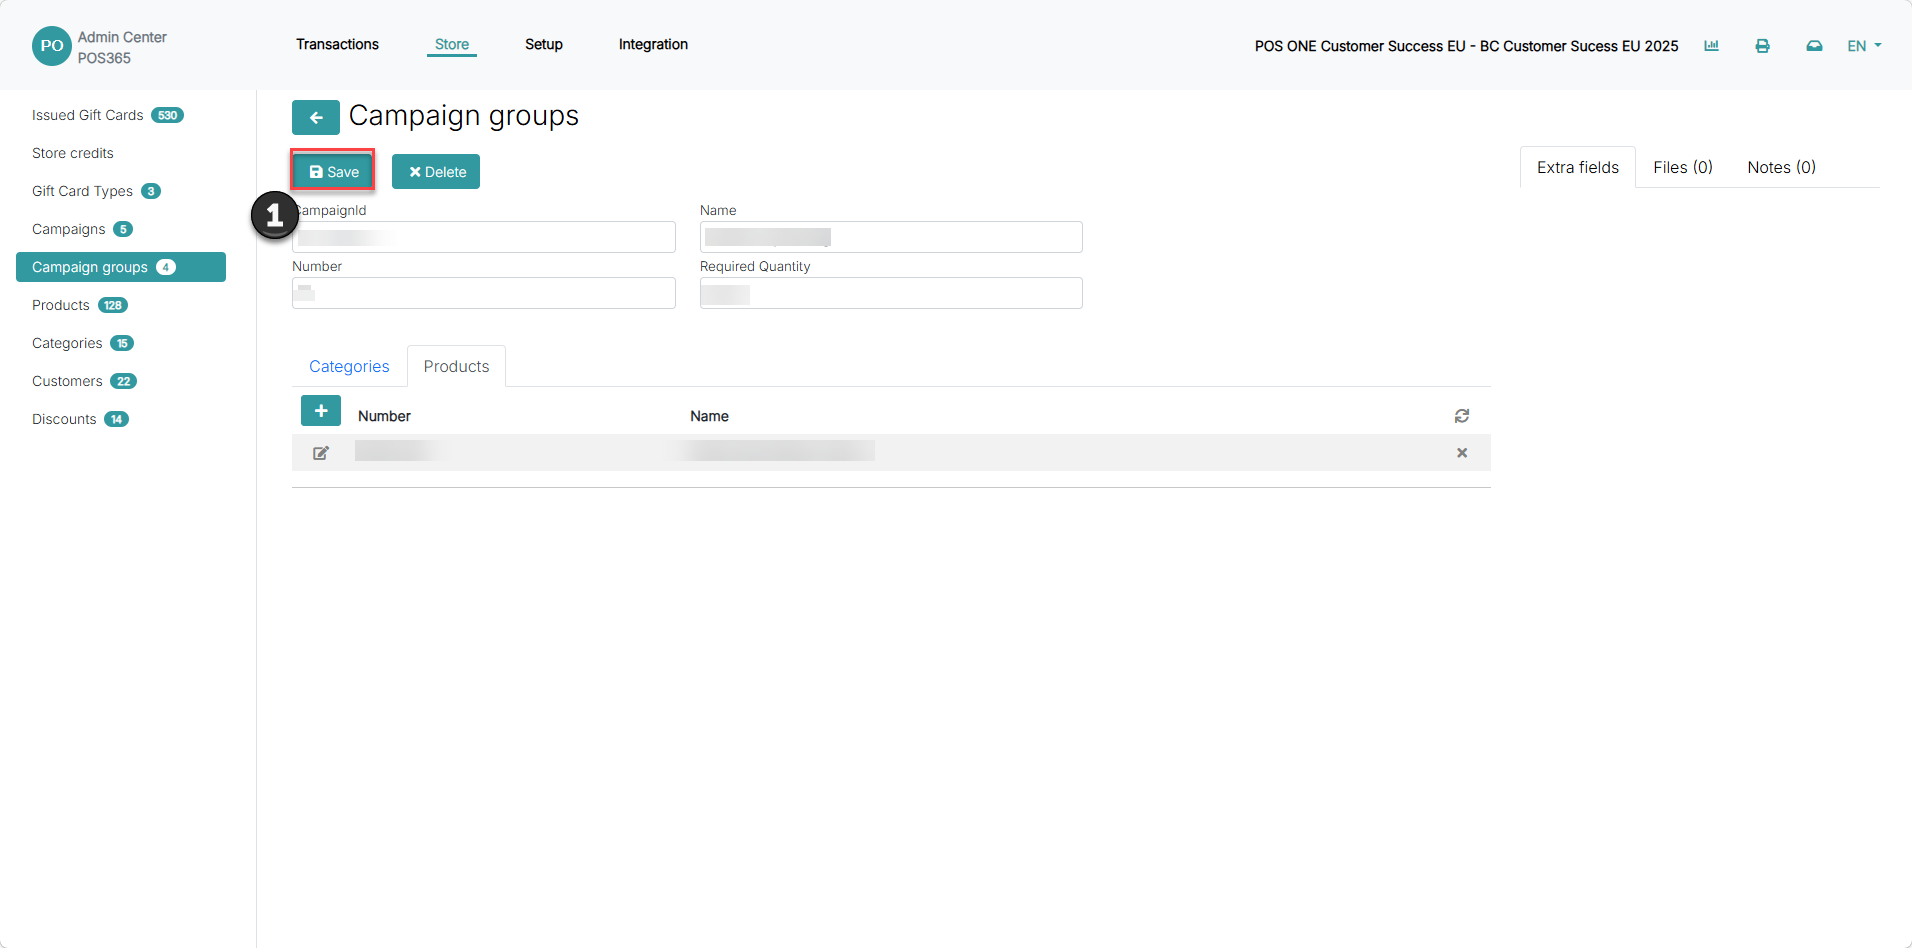Open the Setup menu
This screenshot has width=1912, height=948.
[544, 44]
